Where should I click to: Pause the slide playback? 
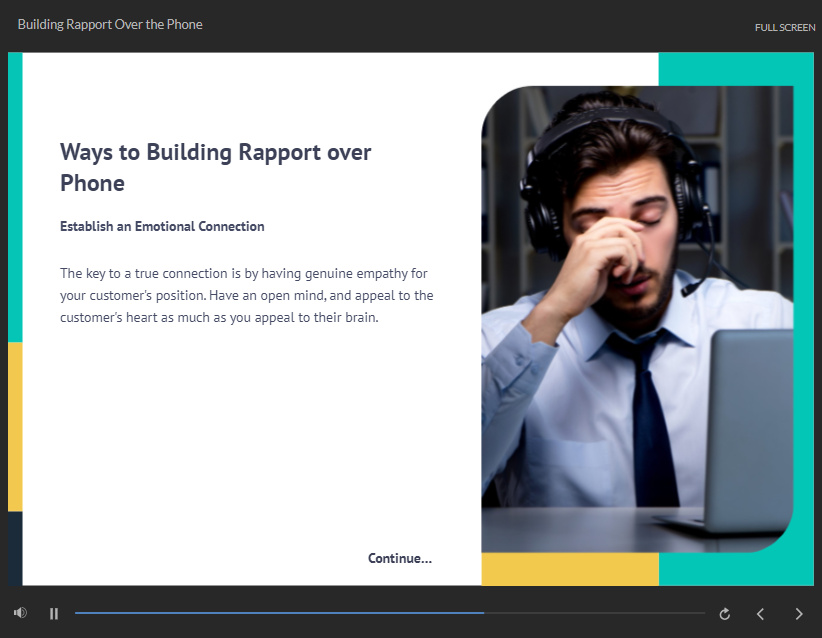(x=54, y=613)
